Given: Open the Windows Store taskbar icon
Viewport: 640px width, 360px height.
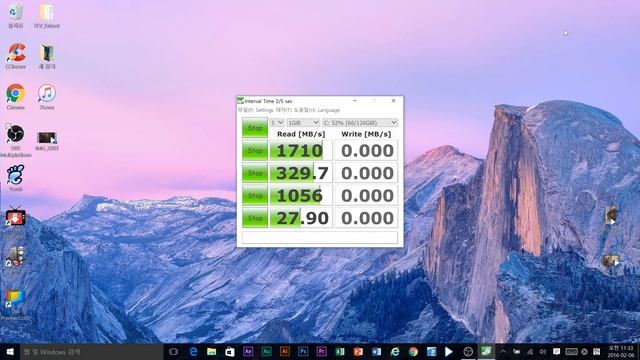Looking at the screenshot, I should pyautogui.click(x=230, y=351).
